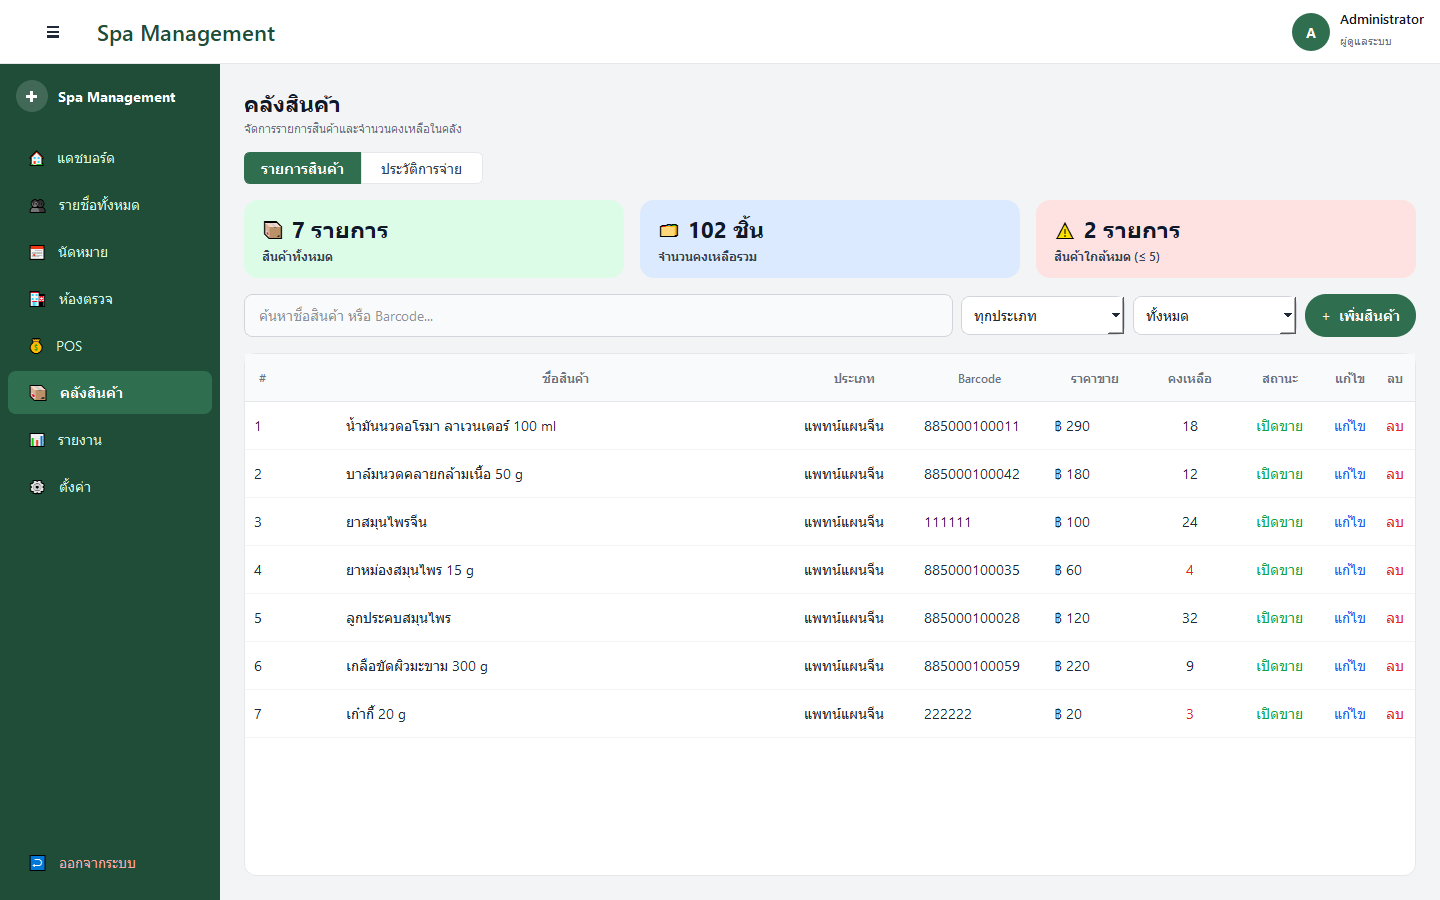Click the นัดหมาย calendar icon
The width and height of the screenshot is (1440, 900).
click(x=37, y=252)
